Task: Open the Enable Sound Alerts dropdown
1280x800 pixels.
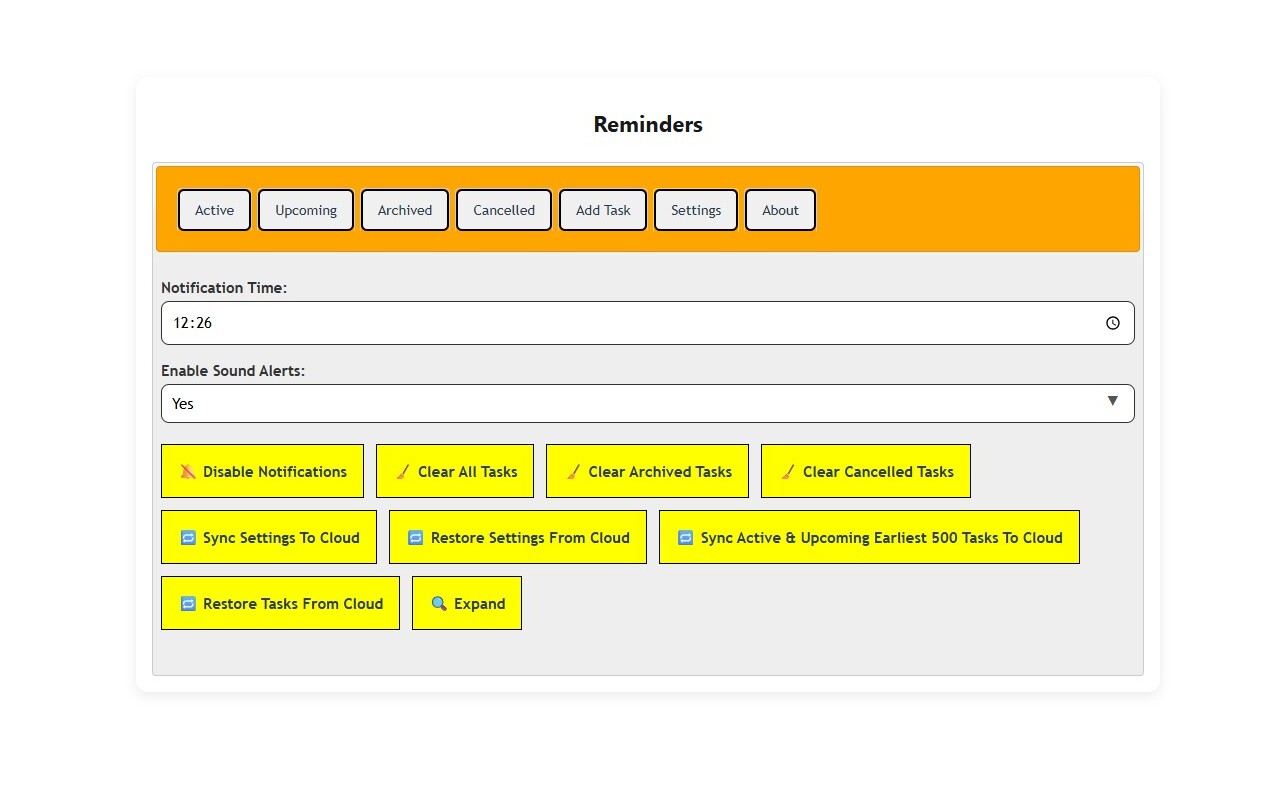Action: 647,404
